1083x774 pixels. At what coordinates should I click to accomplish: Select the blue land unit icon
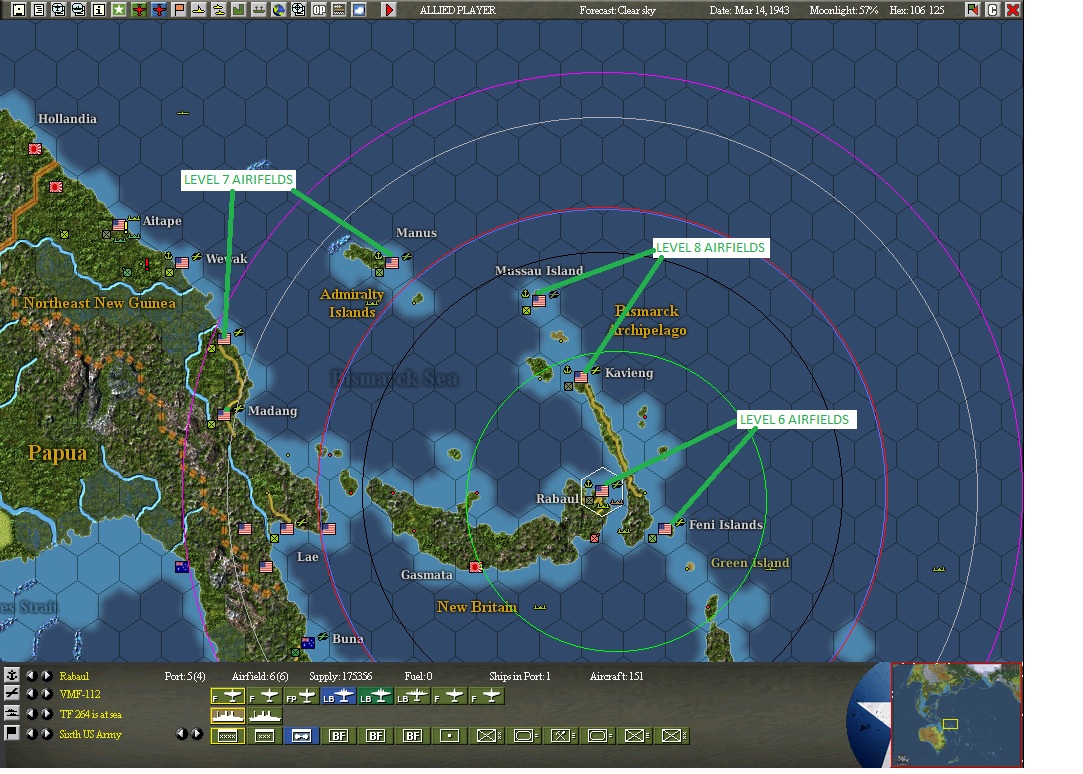(x=301, y=736)
